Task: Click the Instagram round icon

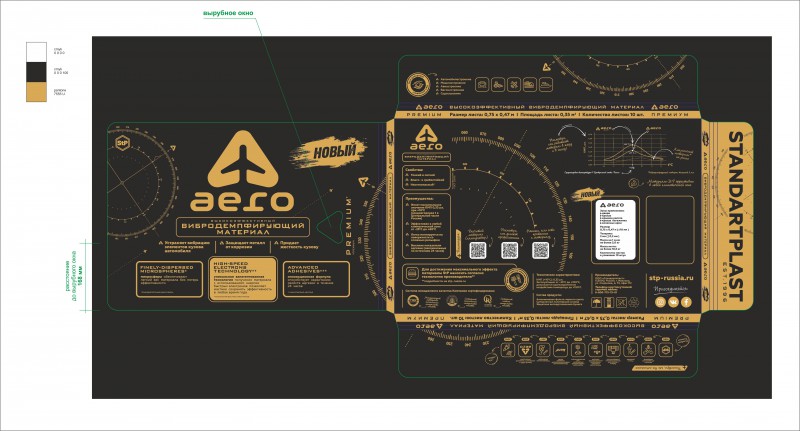Action: click(x=660, y=302)
